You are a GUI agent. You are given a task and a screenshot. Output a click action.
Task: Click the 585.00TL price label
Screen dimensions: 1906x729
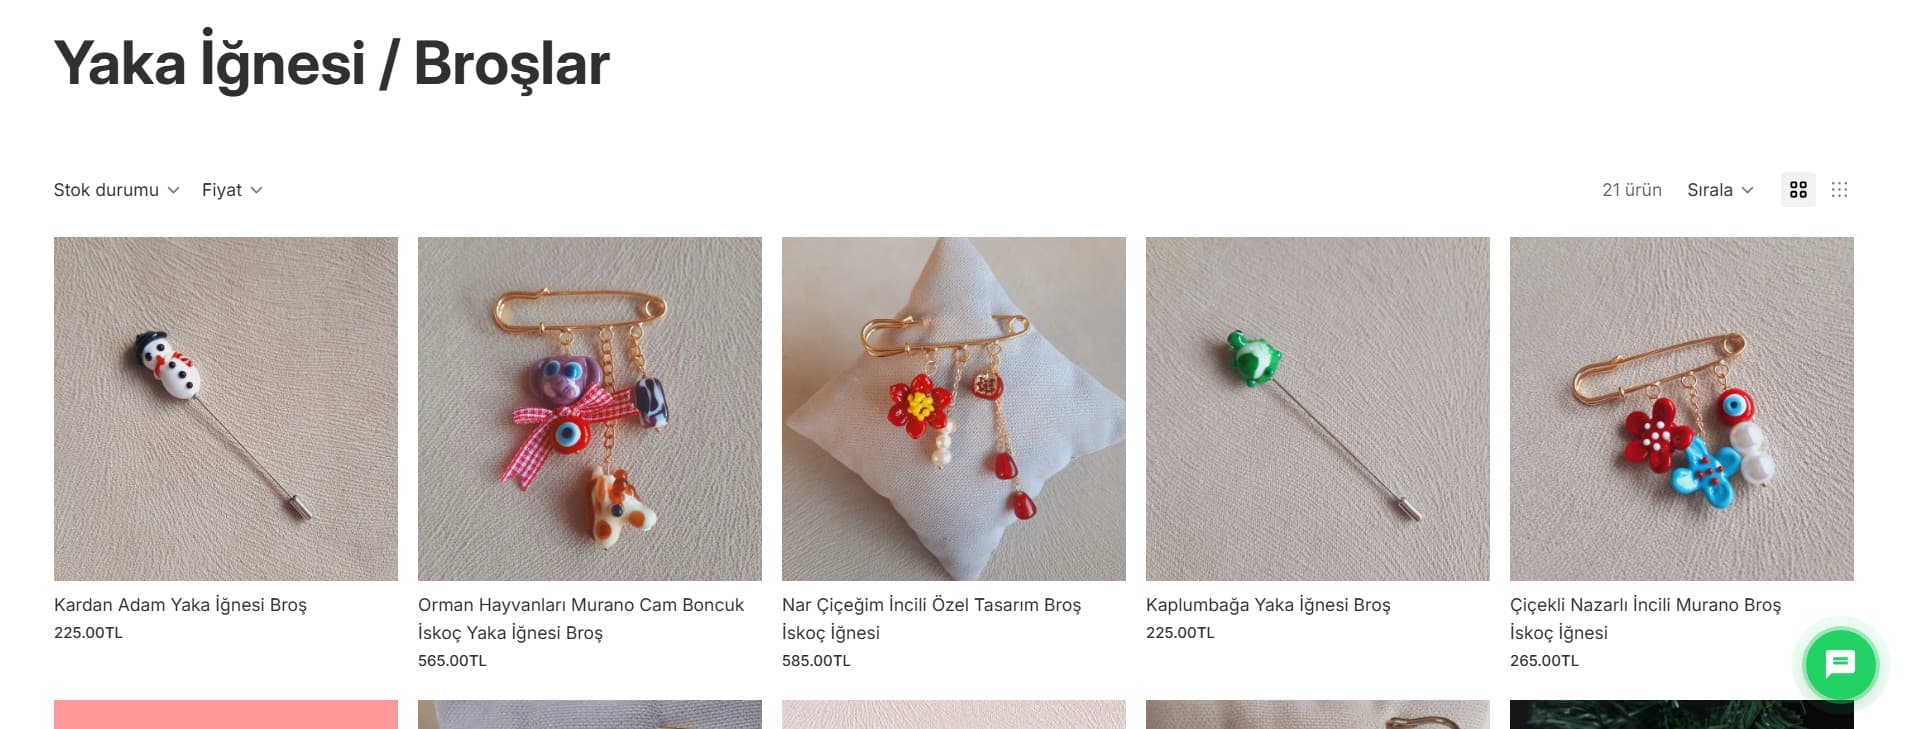[816, 661]
